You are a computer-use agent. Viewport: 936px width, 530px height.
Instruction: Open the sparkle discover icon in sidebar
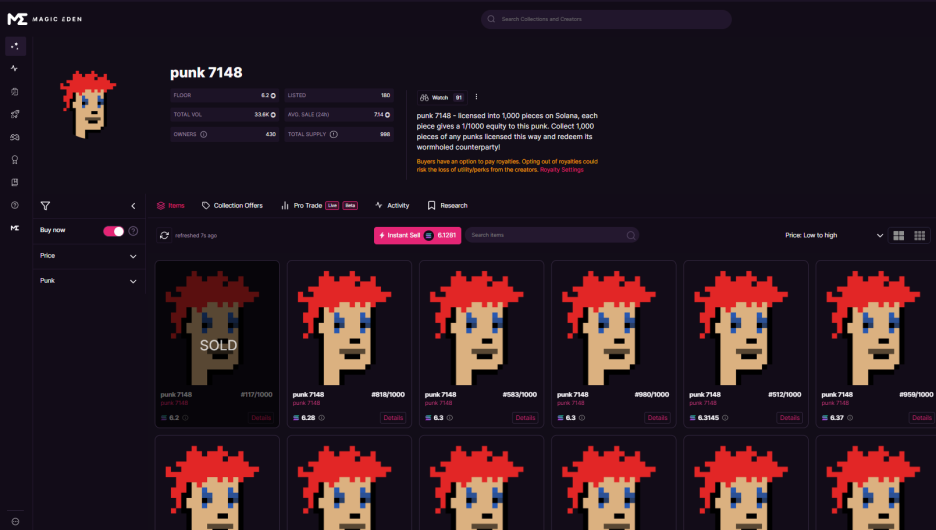coord(15,46)
